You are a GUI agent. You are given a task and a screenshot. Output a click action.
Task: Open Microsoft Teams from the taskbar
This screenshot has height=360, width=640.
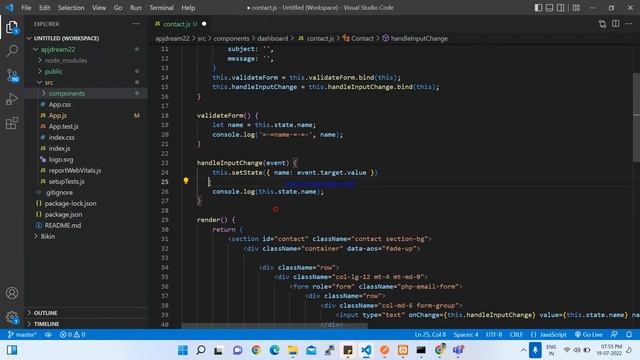458,350
